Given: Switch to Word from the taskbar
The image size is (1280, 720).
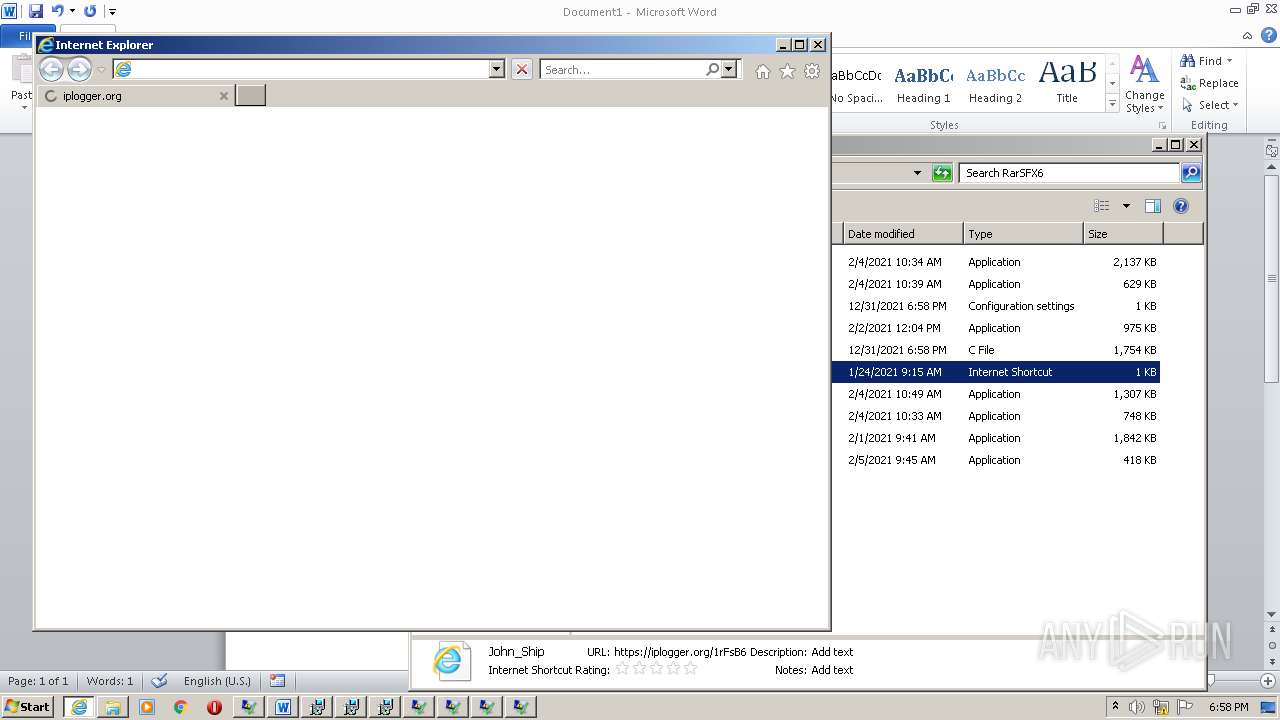Looking at the screenshot, I should pos(283,707).
